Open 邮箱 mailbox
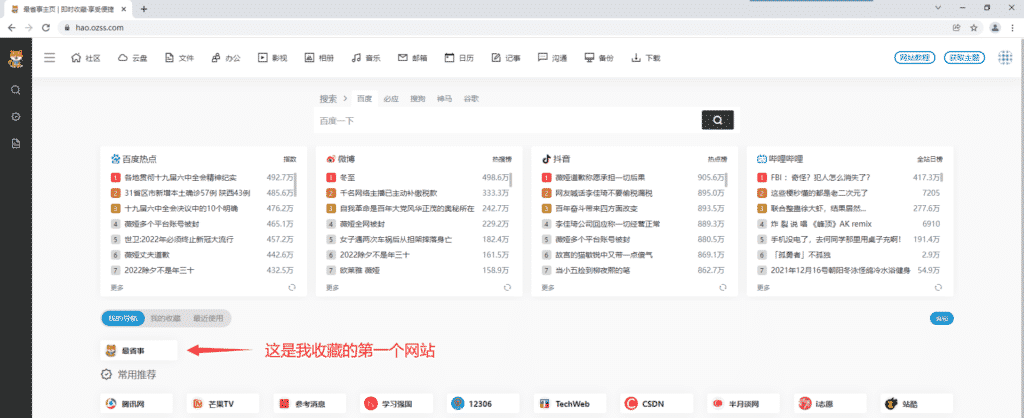This screenshot has height=418, width=1024. pos(413,57)
